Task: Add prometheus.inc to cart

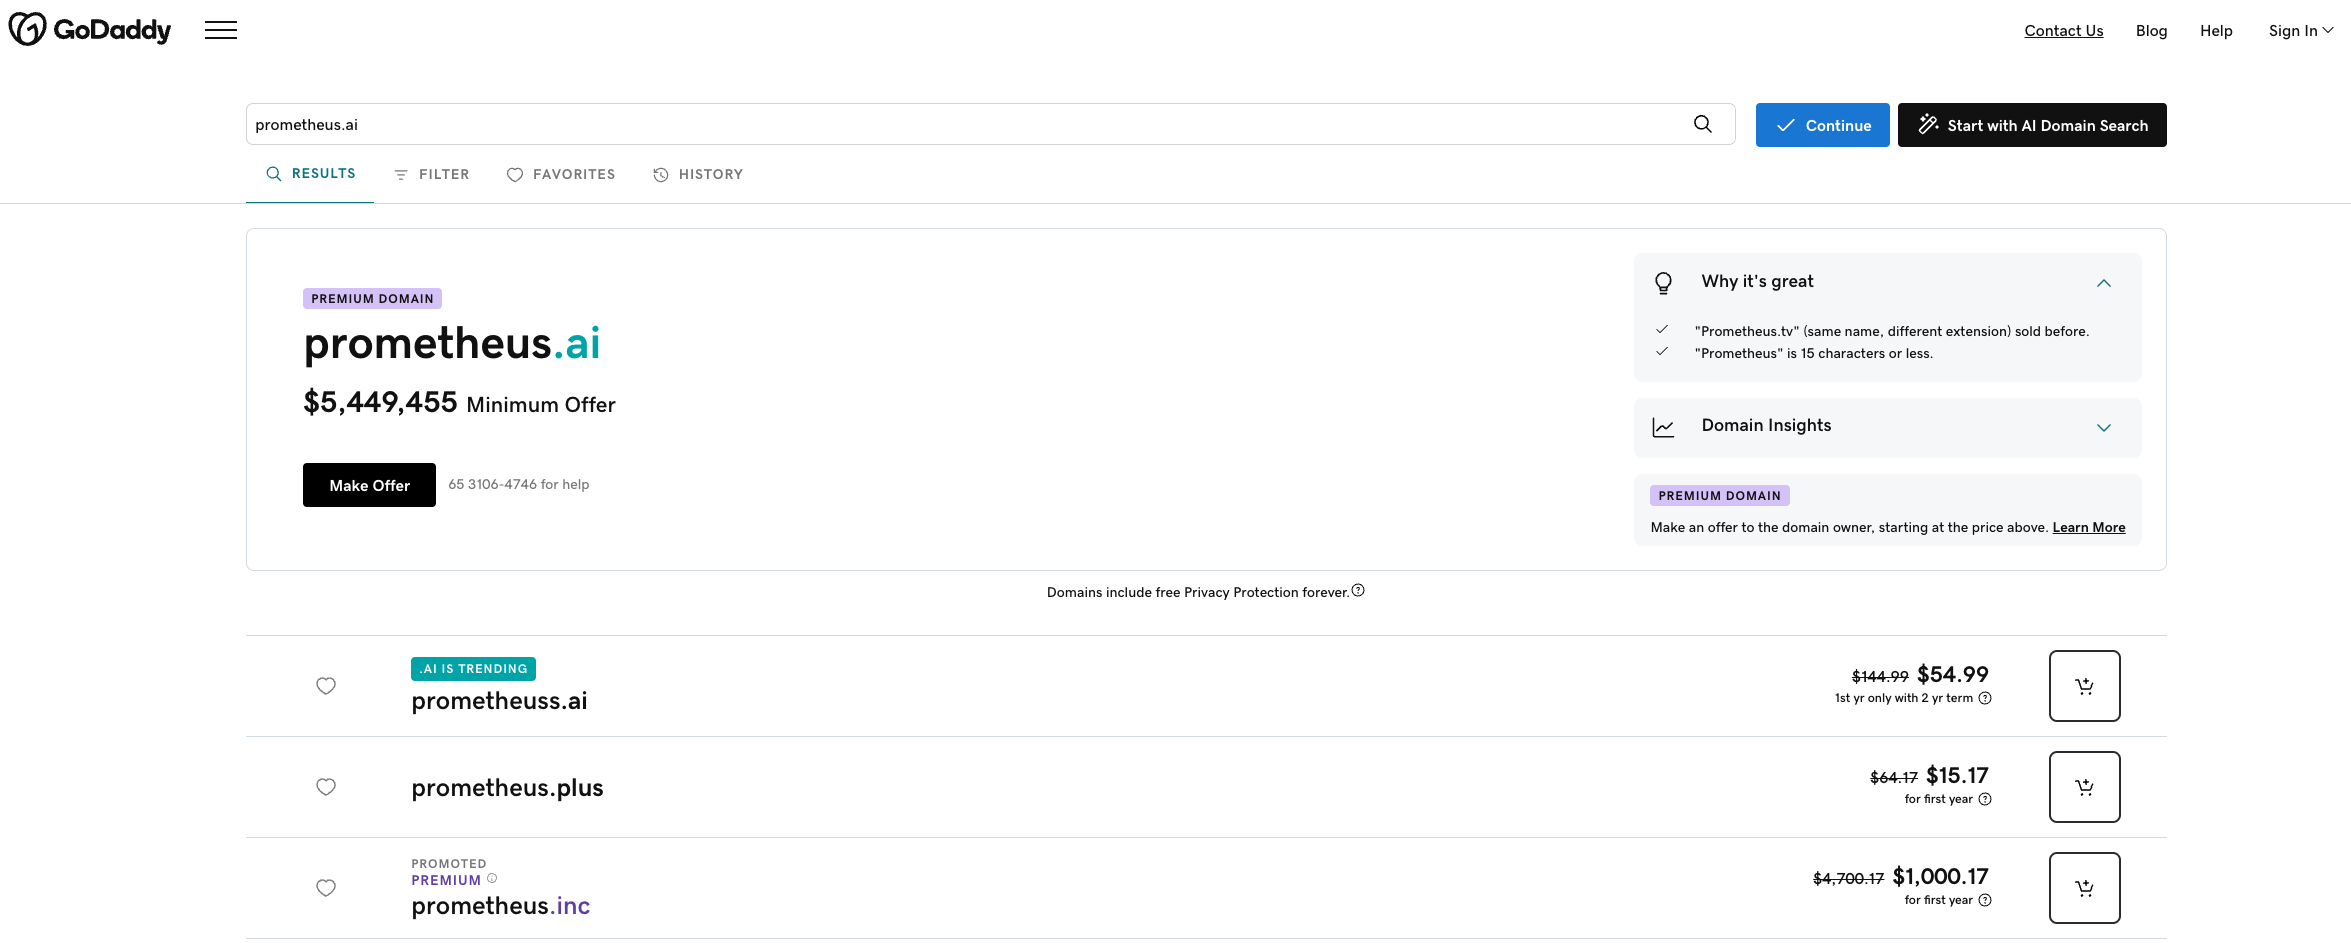Action: pyautogui.click(x=2084, y=888)
